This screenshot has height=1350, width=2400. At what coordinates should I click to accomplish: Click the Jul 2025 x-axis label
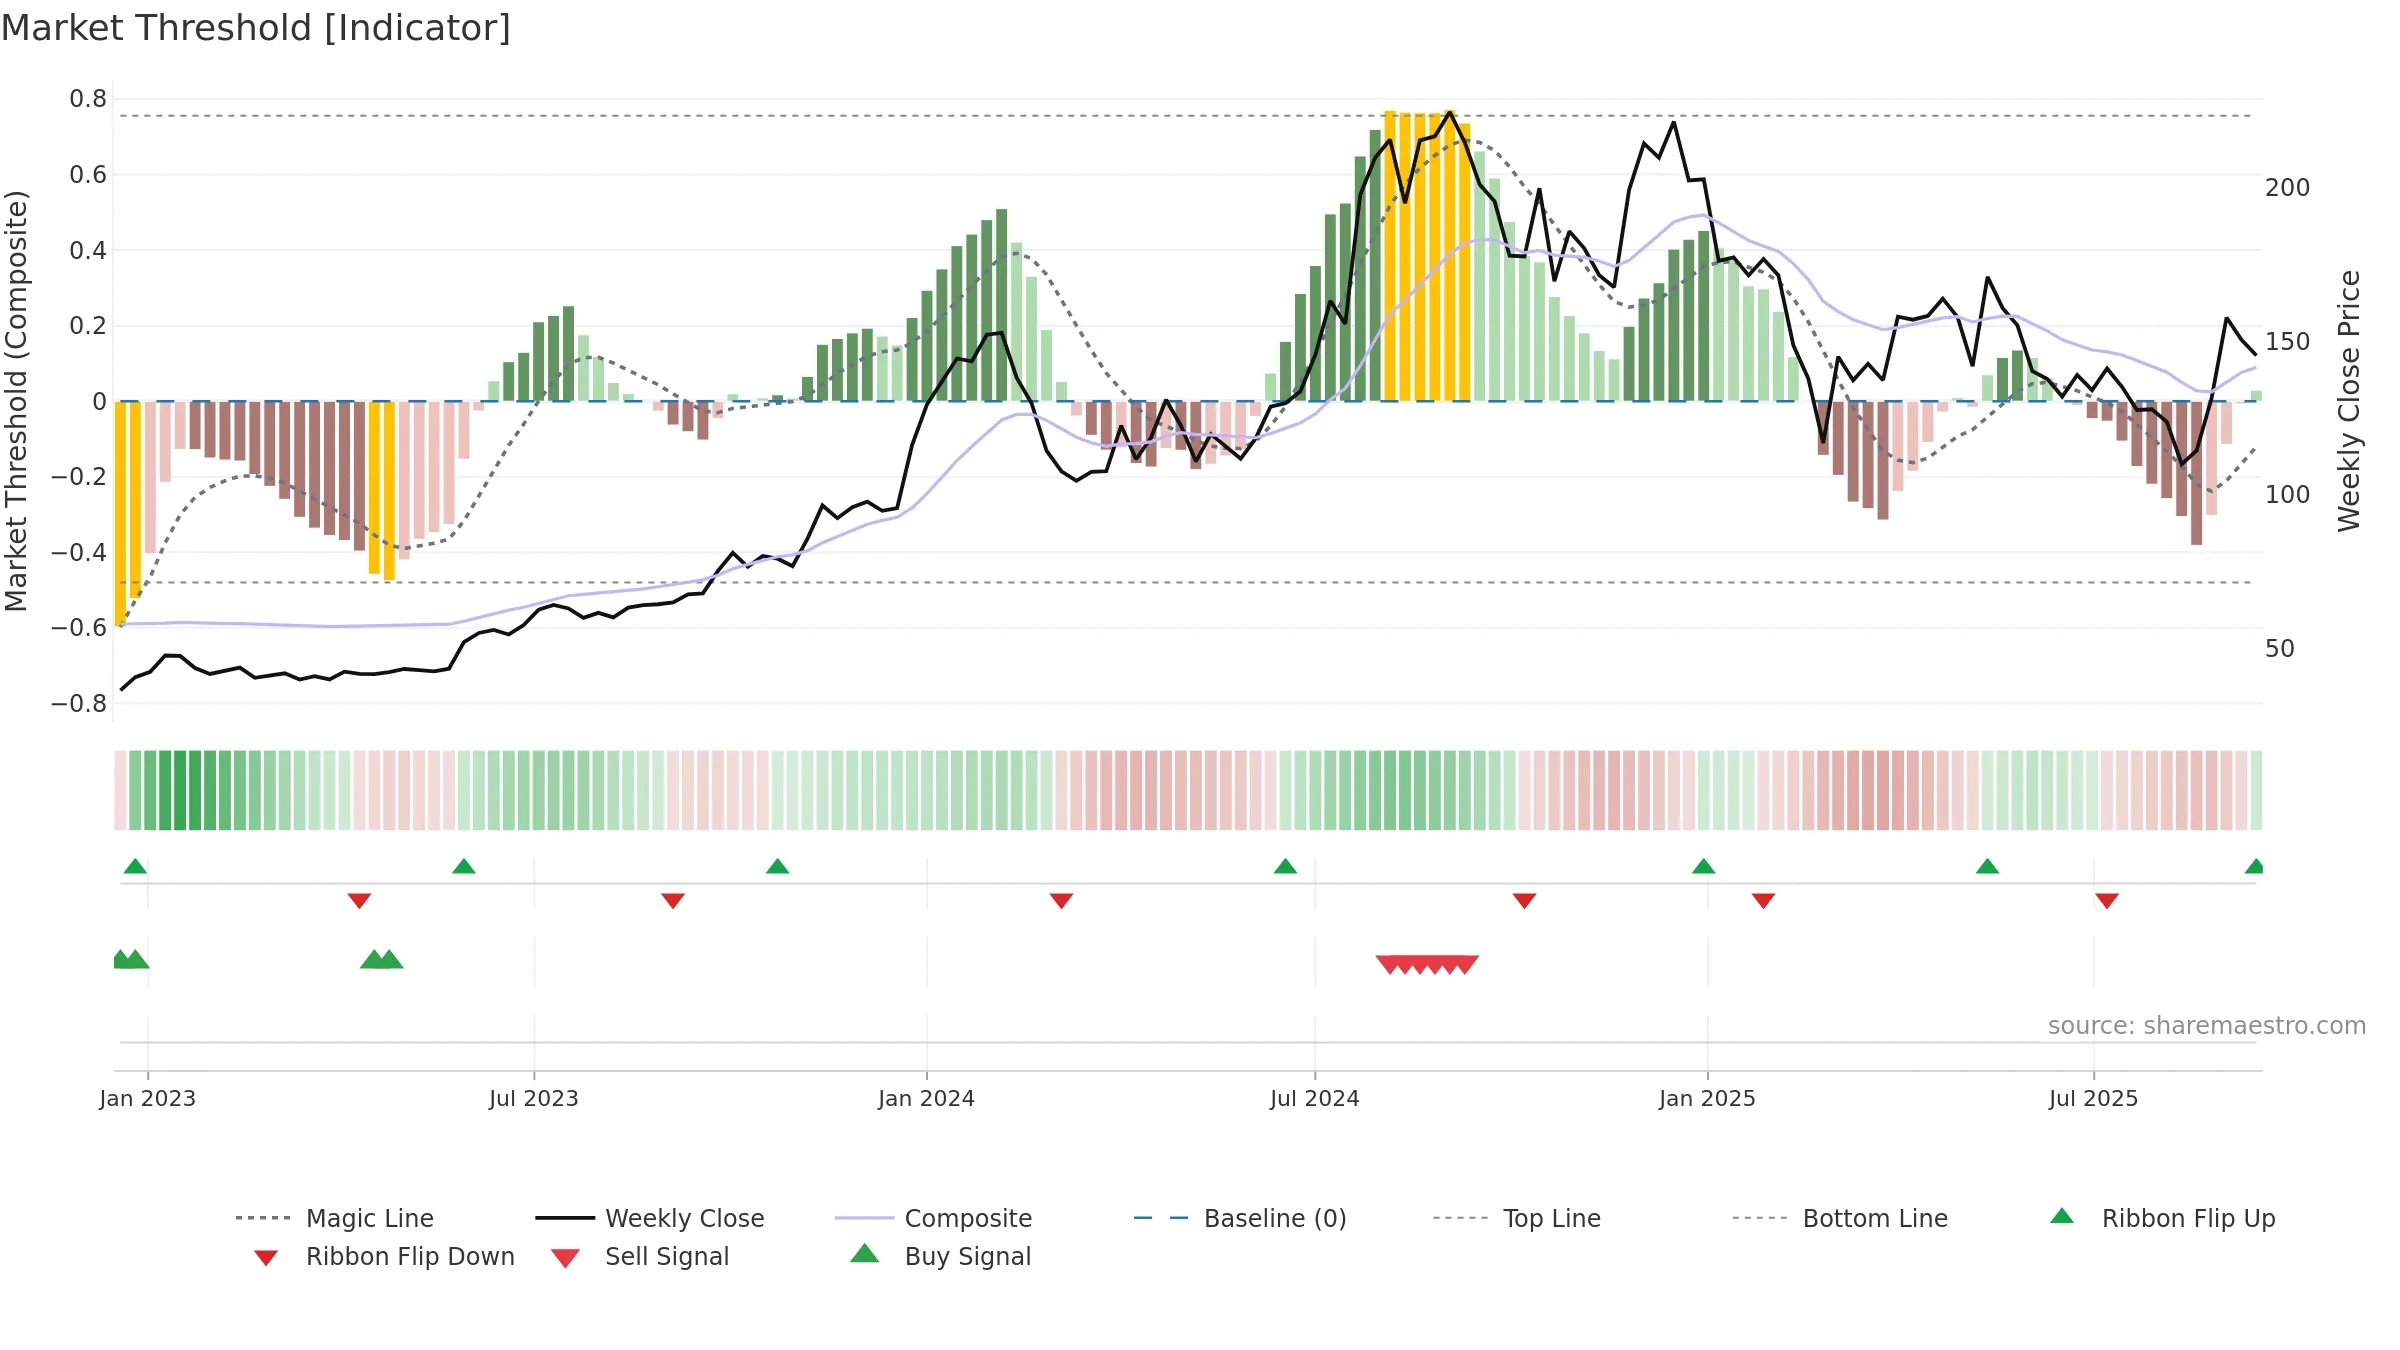[x=2093, y=1098]
